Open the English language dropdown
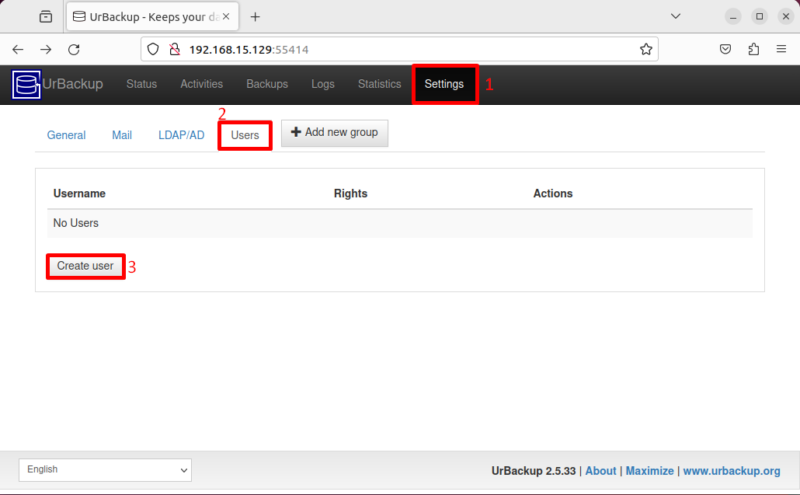Viewport: 800px width, 495px height. [105, 470]
